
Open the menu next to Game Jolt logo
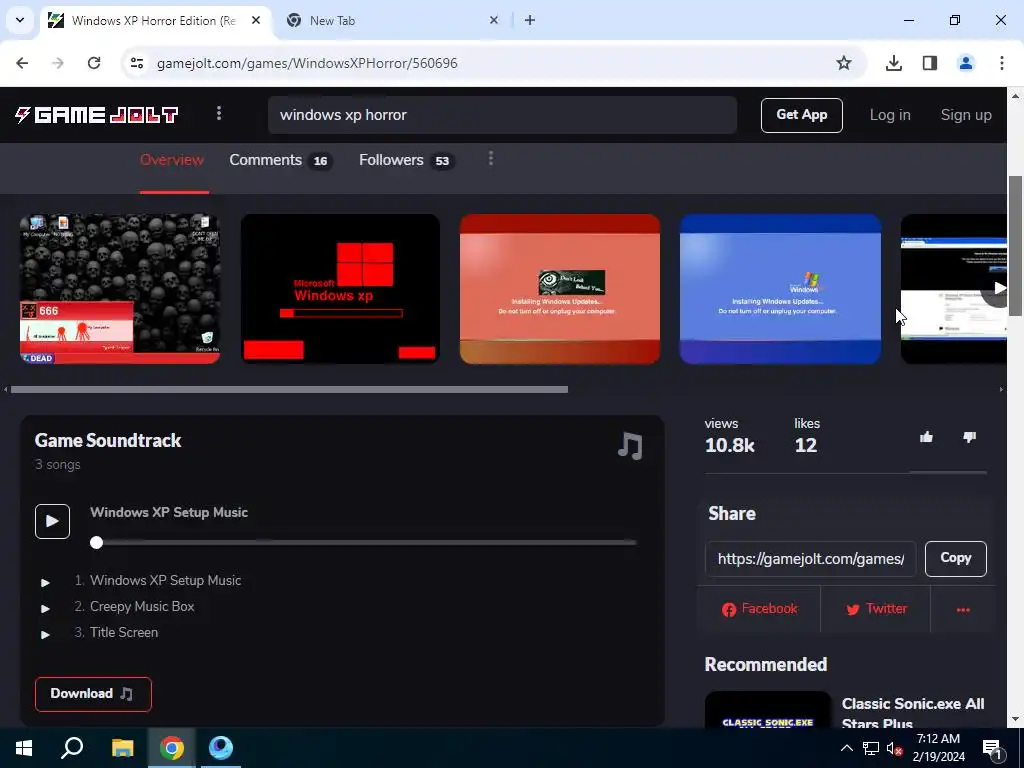coord(219,114)
